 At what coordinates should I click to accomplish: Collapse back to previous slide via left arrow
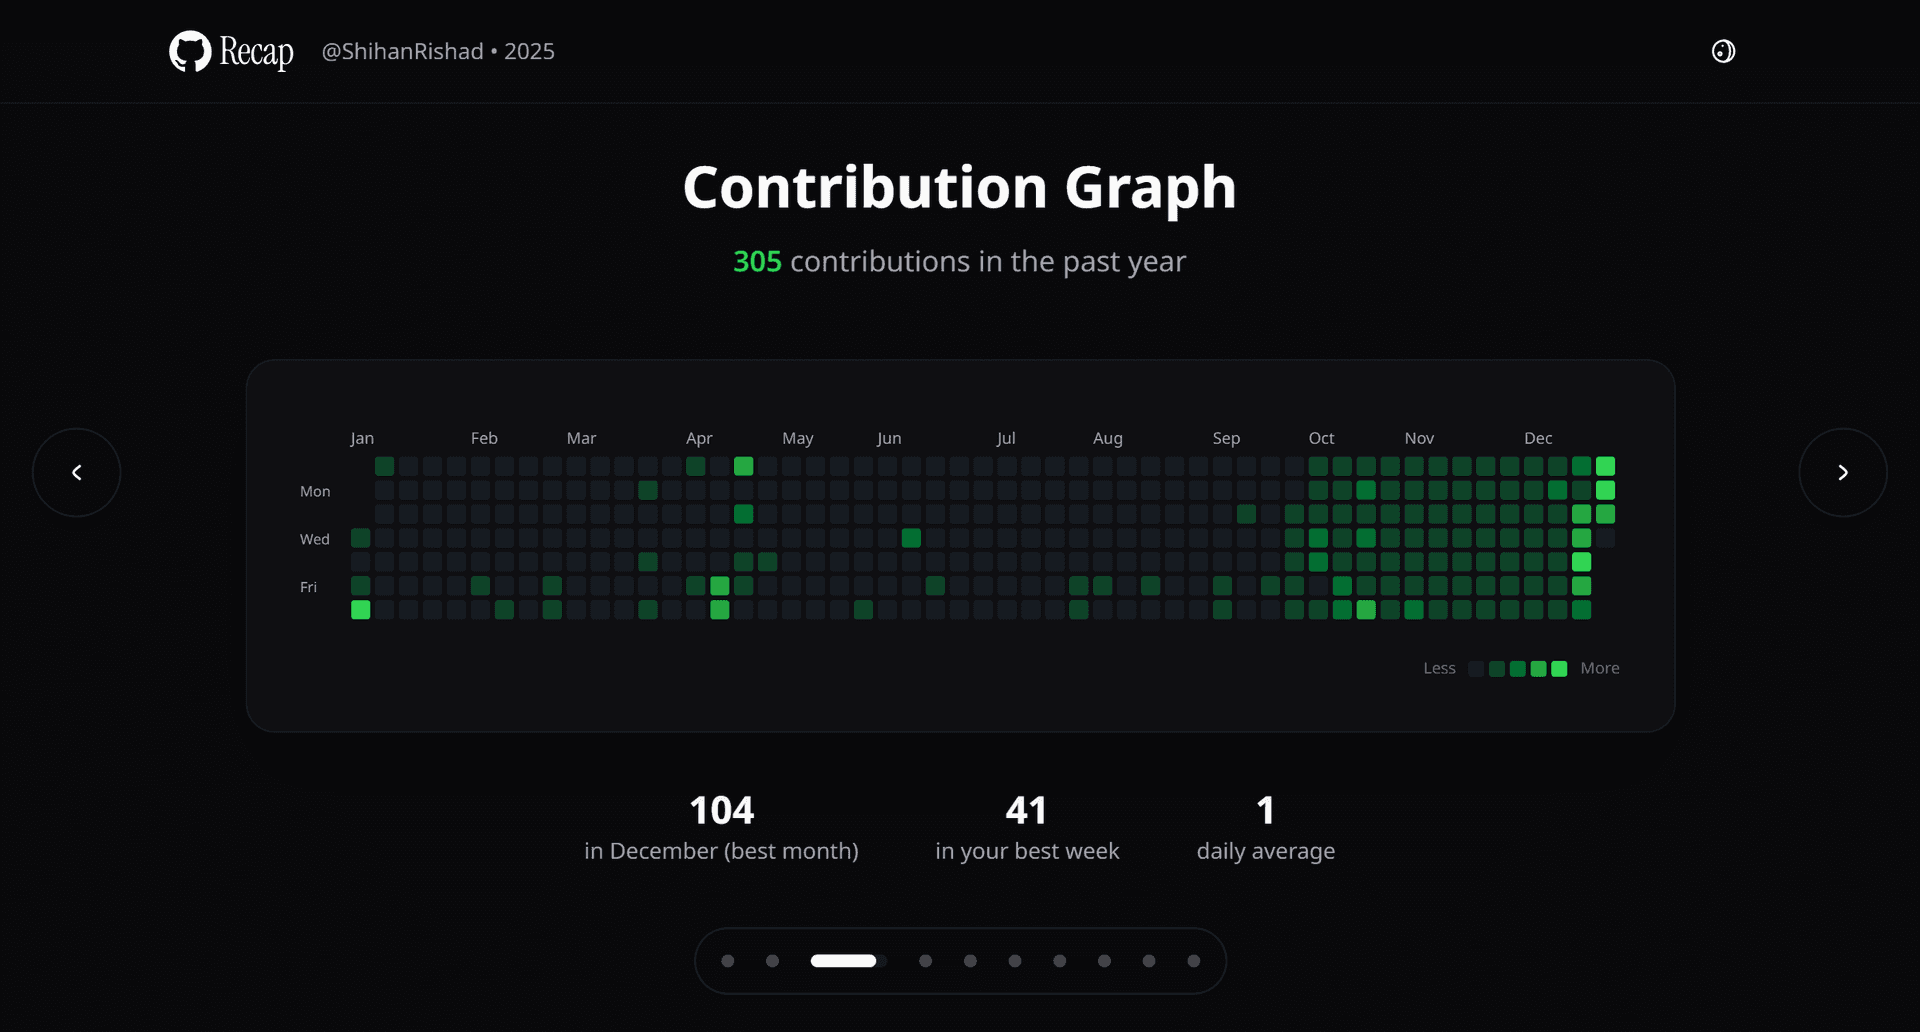(x=76, y=472)
